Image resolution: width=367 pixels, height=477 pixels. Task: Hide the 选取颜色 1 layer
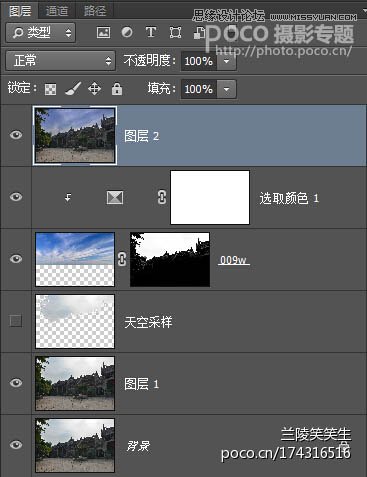(x=16, y=197)
